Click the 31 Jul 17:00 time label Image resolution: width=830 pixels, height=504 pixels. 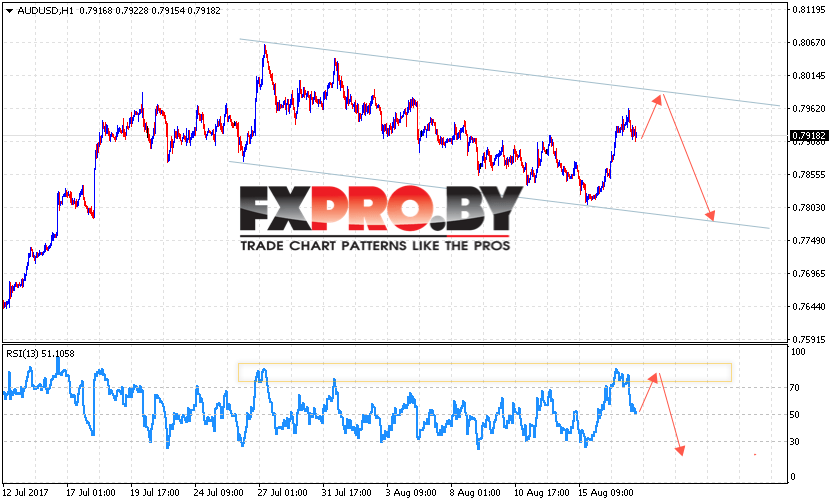(x=346, y=493)
